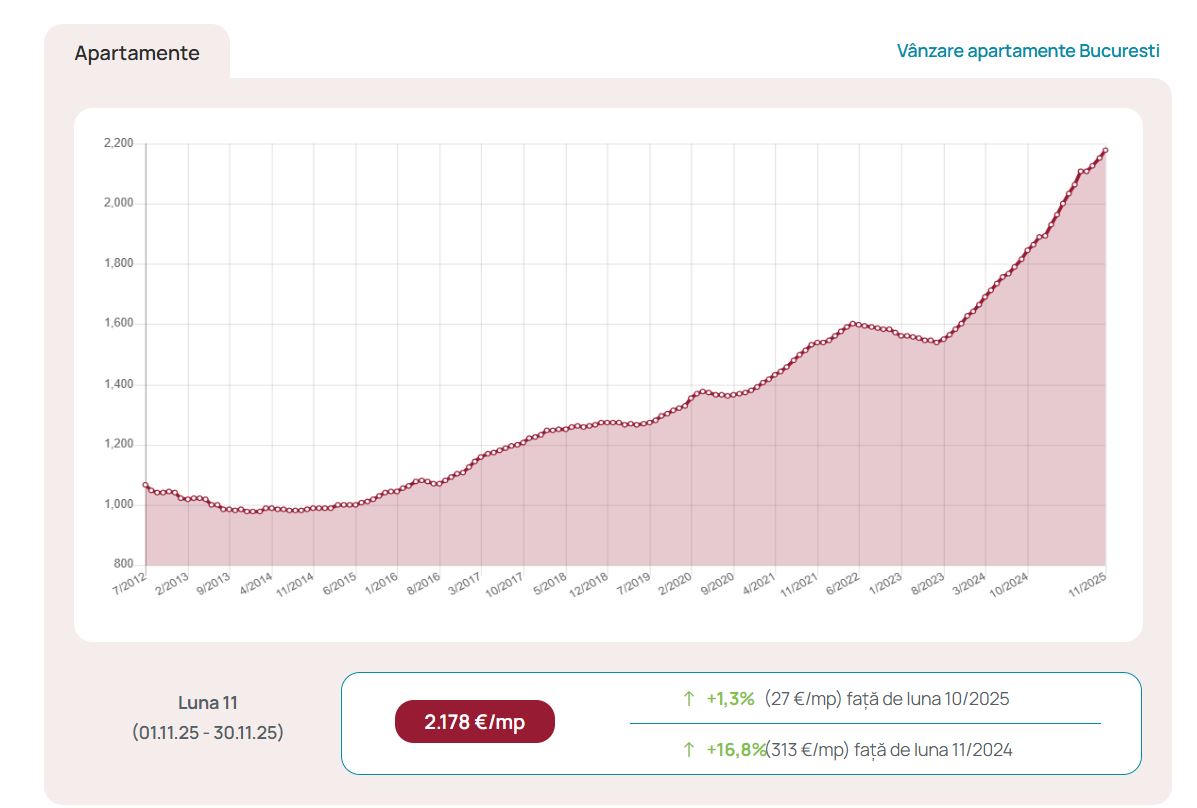Click the first data point at 7/2012
Viewport: 1197px width, 808px height.
point(146,485)
